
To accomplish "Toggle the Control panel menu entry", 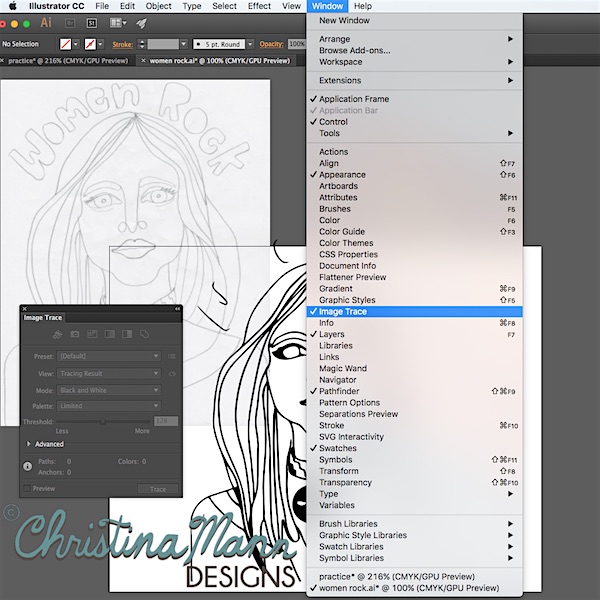I will (414, 122).
